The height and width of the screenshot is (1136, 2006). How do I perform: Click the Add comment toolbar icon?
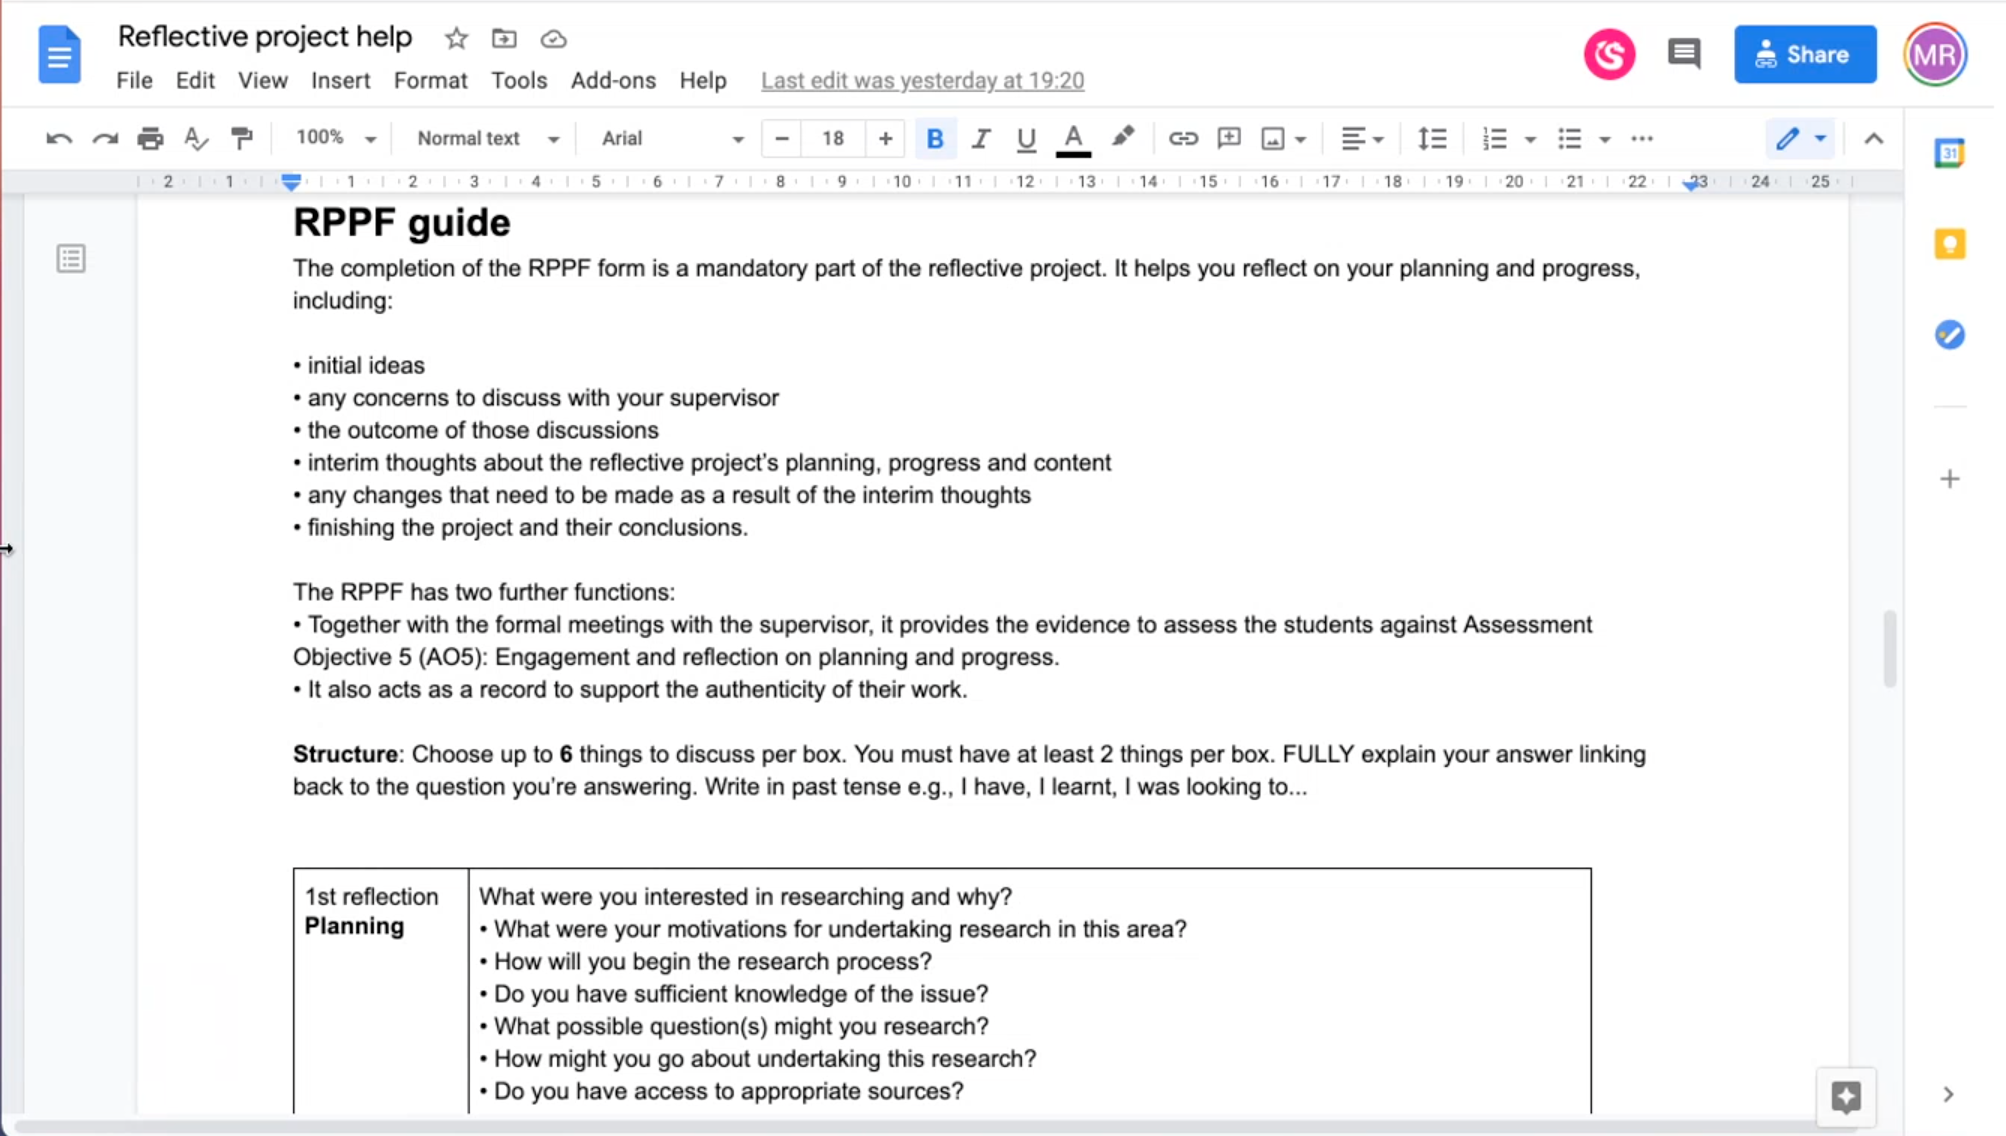coord(1228,139)
